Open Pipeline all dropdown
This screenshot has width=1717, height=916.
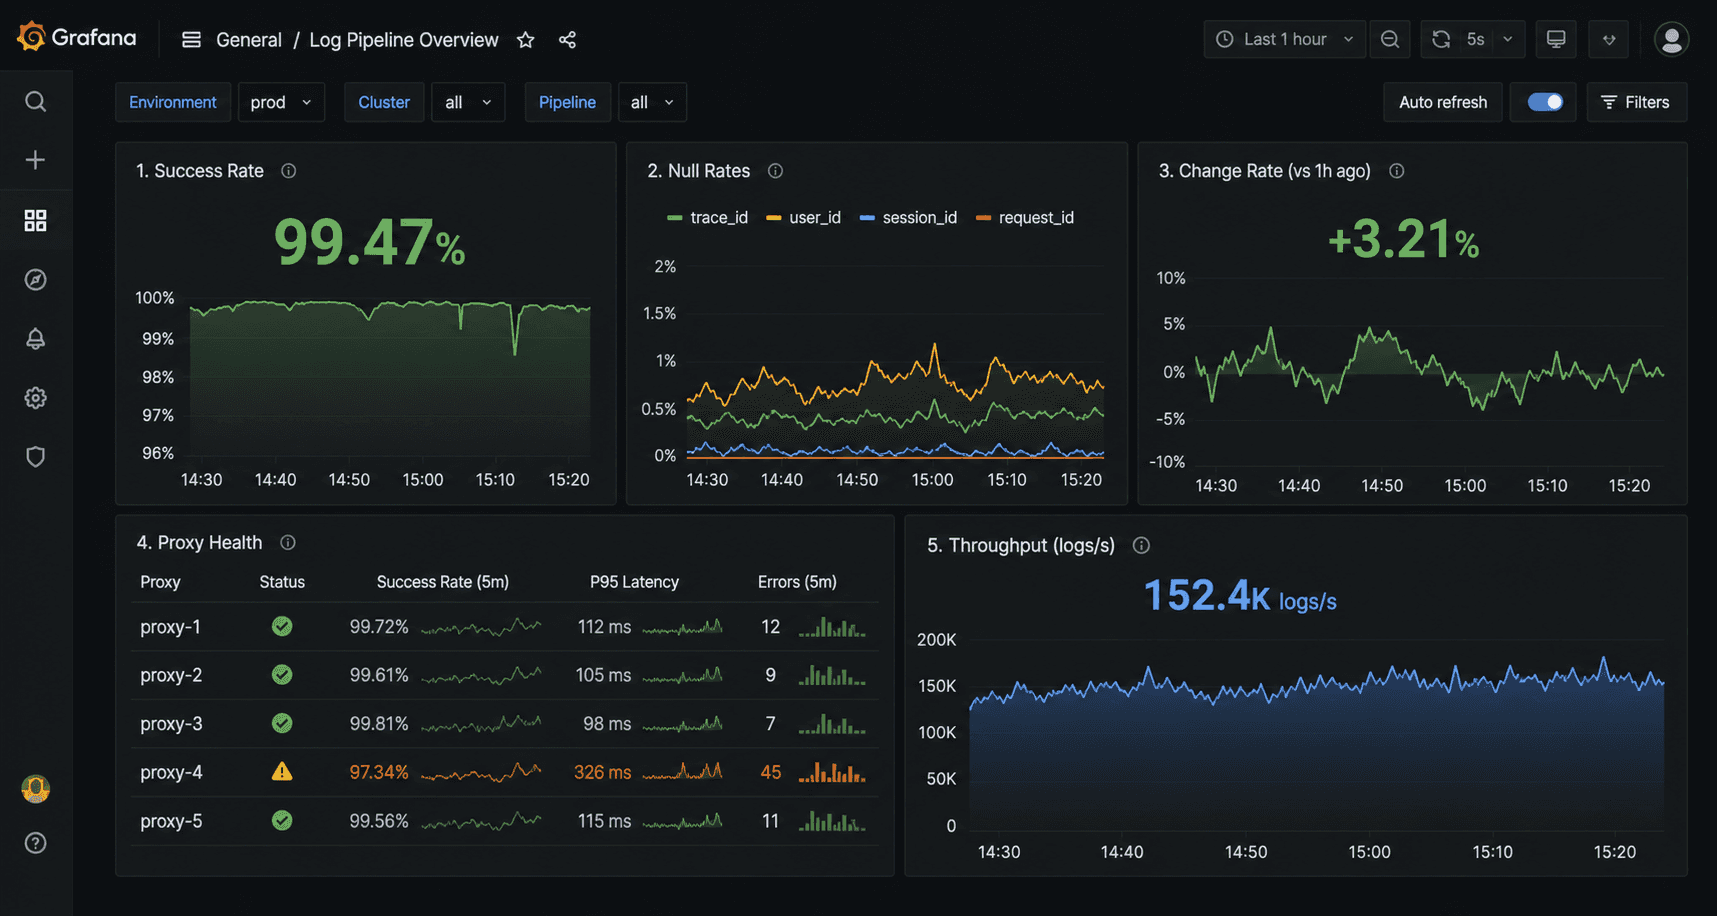pos(652,102)
